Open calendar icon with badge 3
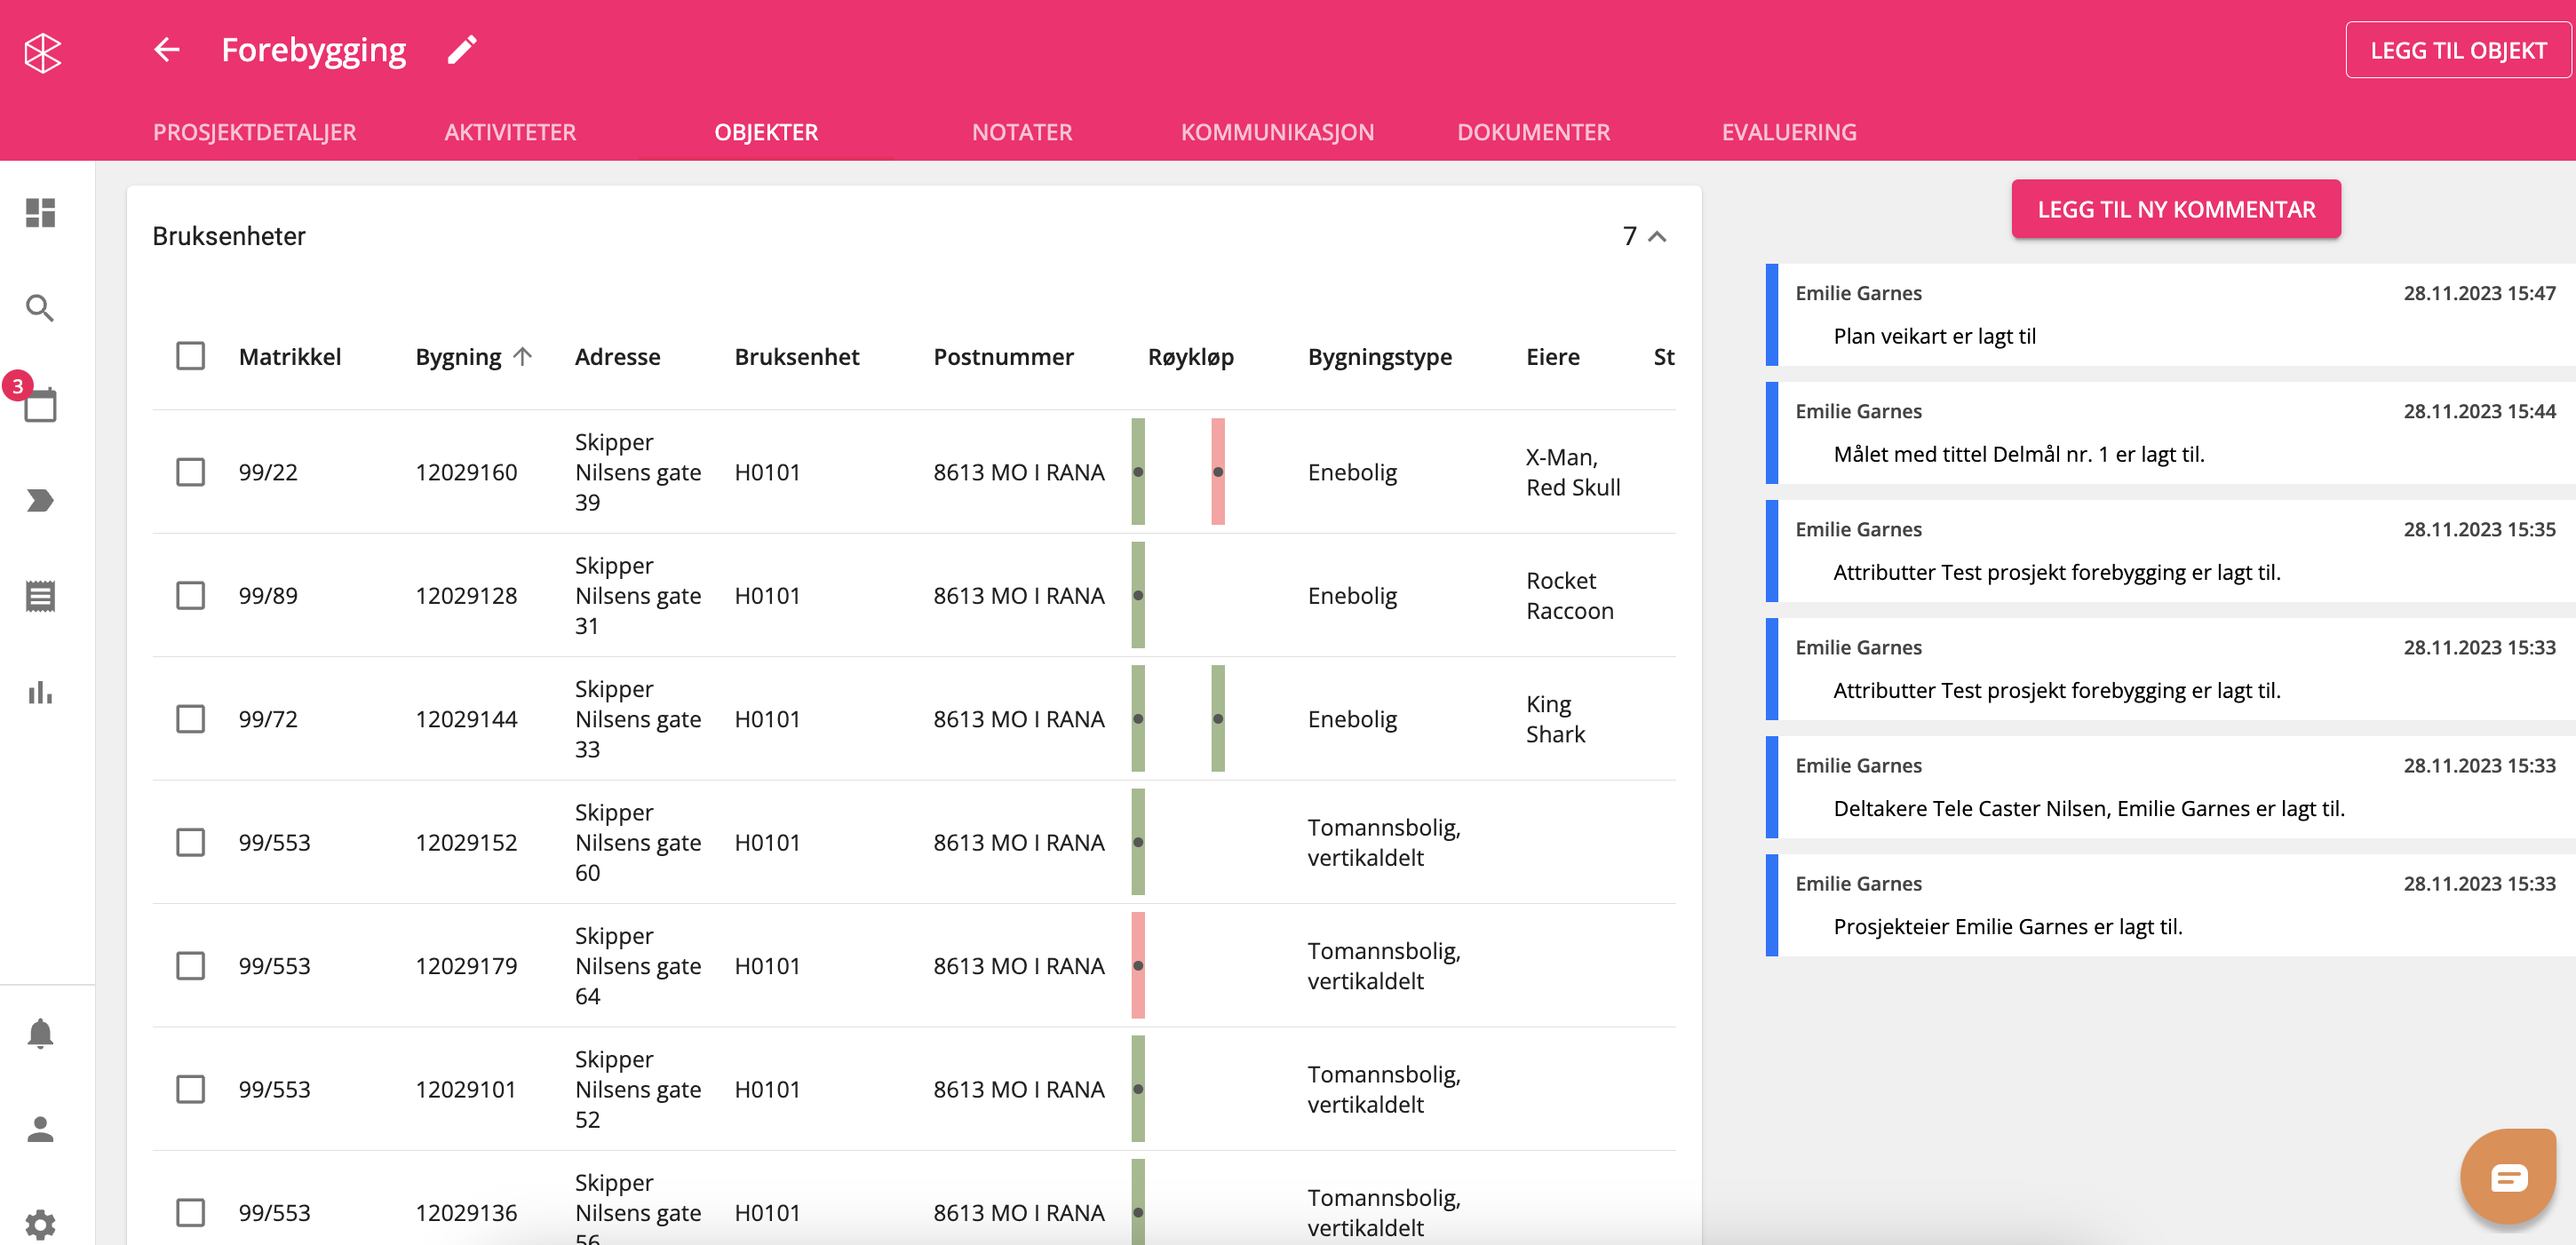This screenshot has width=2576, height=1245. tap(40, 404)
